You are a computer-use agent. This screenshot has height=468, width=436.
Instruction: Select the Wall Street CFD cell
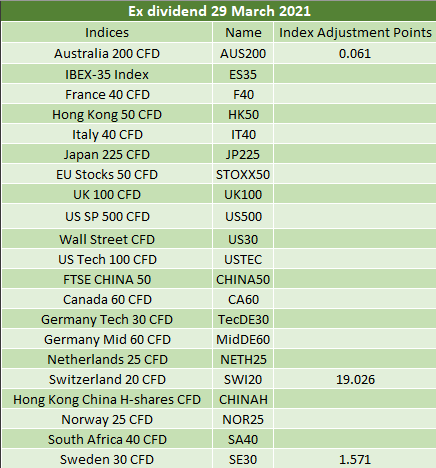click(107, 239)
